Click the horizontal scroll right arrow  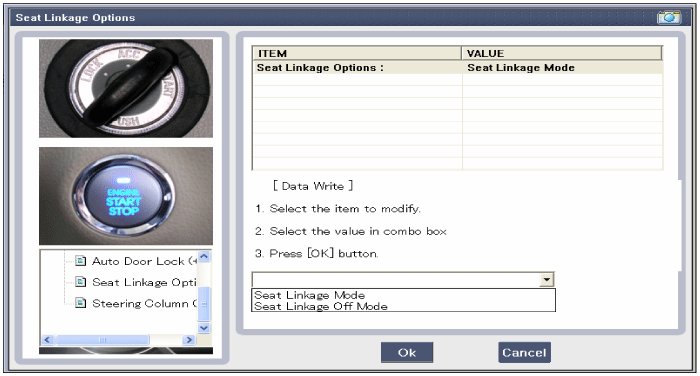[189, 340]
